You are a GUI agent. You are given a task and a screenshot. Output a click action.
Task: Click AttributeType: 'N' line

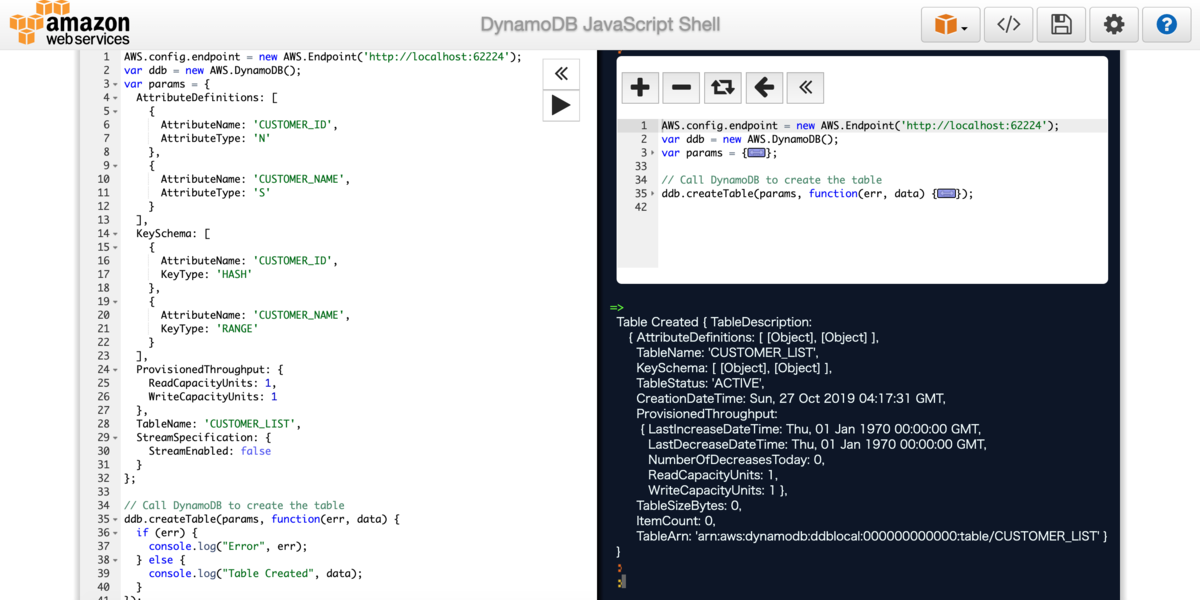(216, 139)
